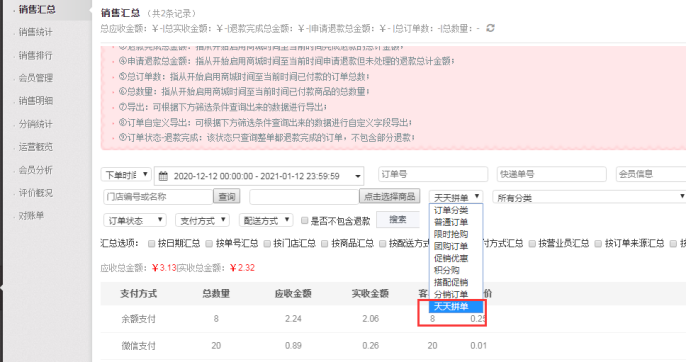687x363 pixels.
Task: Select 促销优惠 in the dropdown list
Action: [x=456, y=258]
